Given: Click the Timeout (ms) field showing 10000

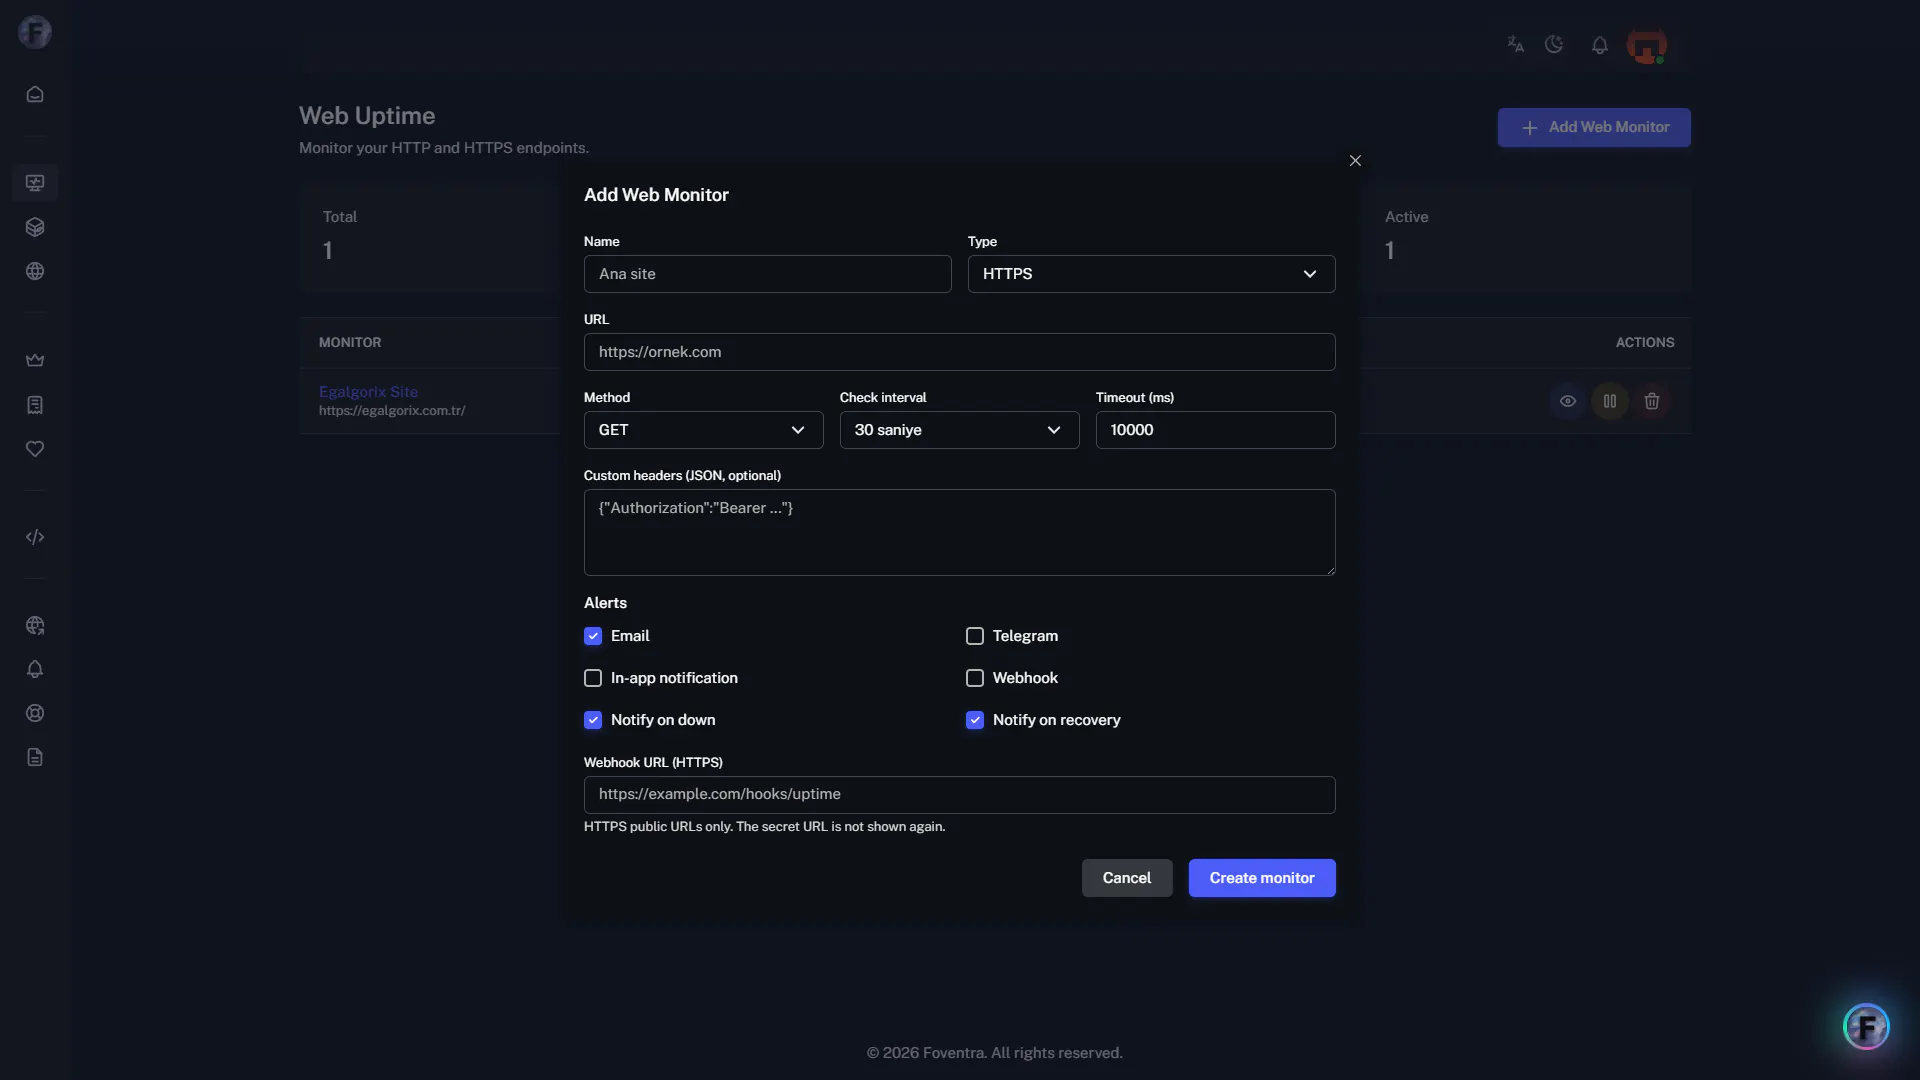Looking at the screenshot, I should [1215, 430].
